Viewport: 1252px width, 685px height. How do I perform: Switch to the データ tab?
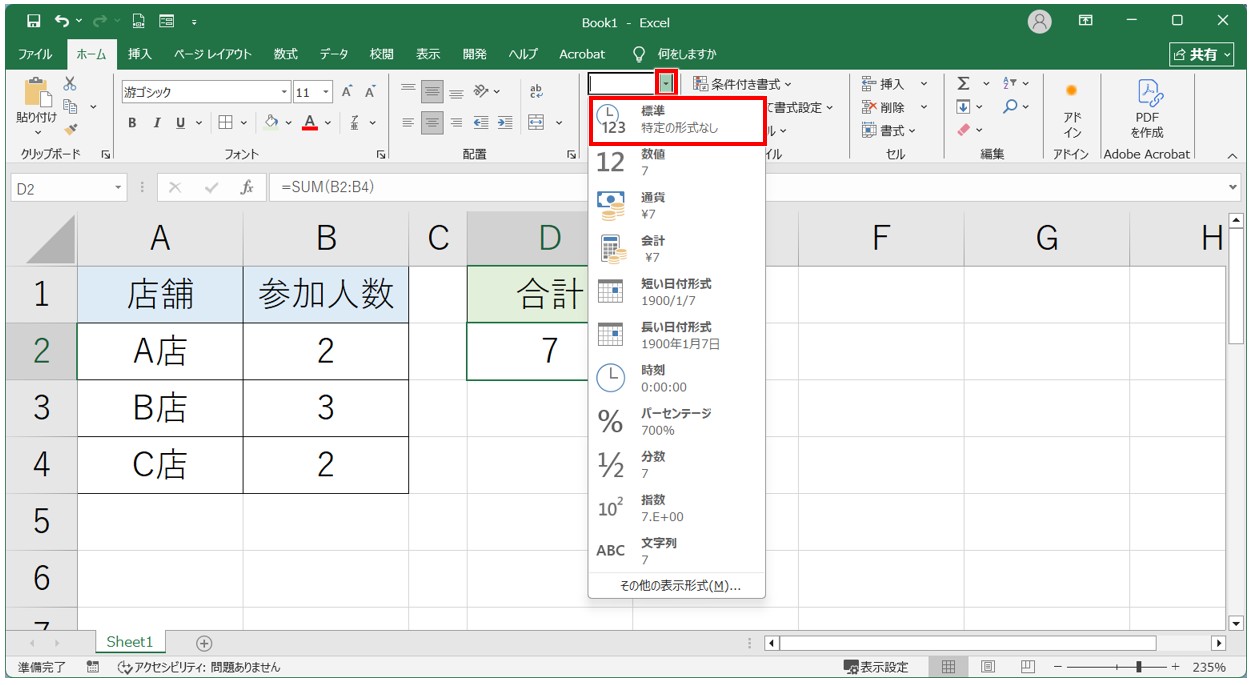tap(334, 54)
